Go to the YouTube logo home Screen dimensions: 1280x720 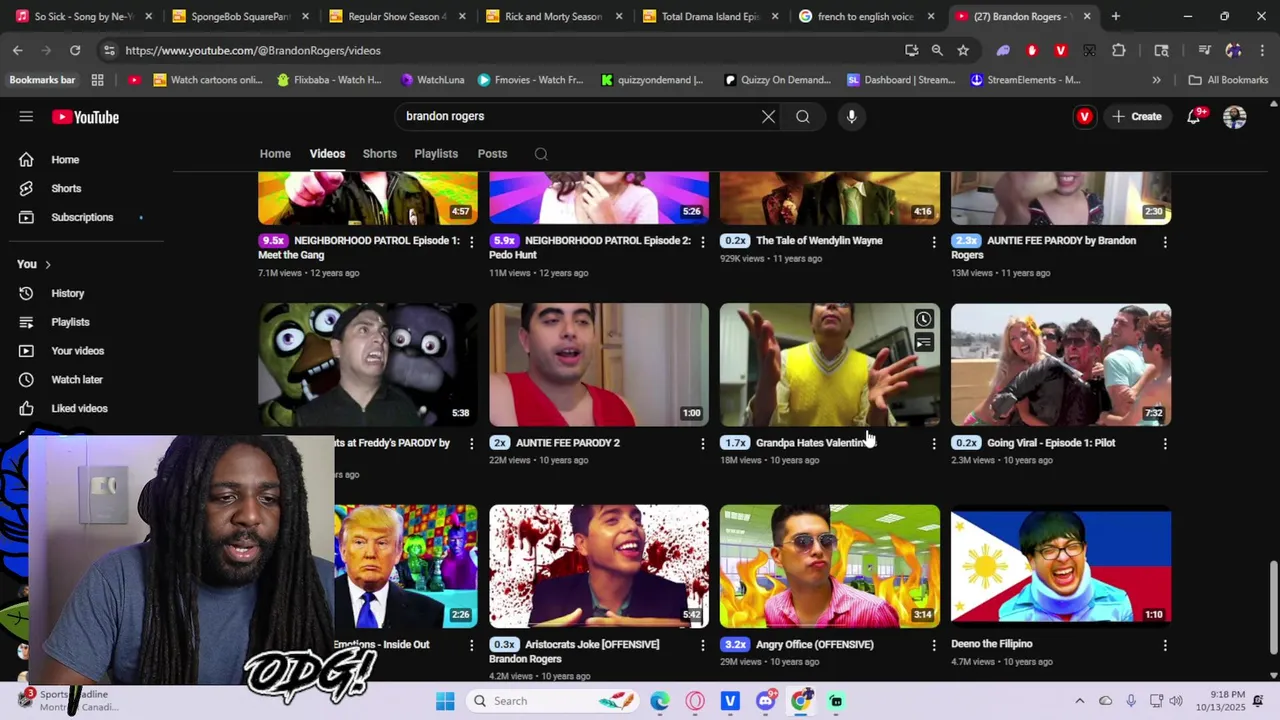click(x=86, y=117)
